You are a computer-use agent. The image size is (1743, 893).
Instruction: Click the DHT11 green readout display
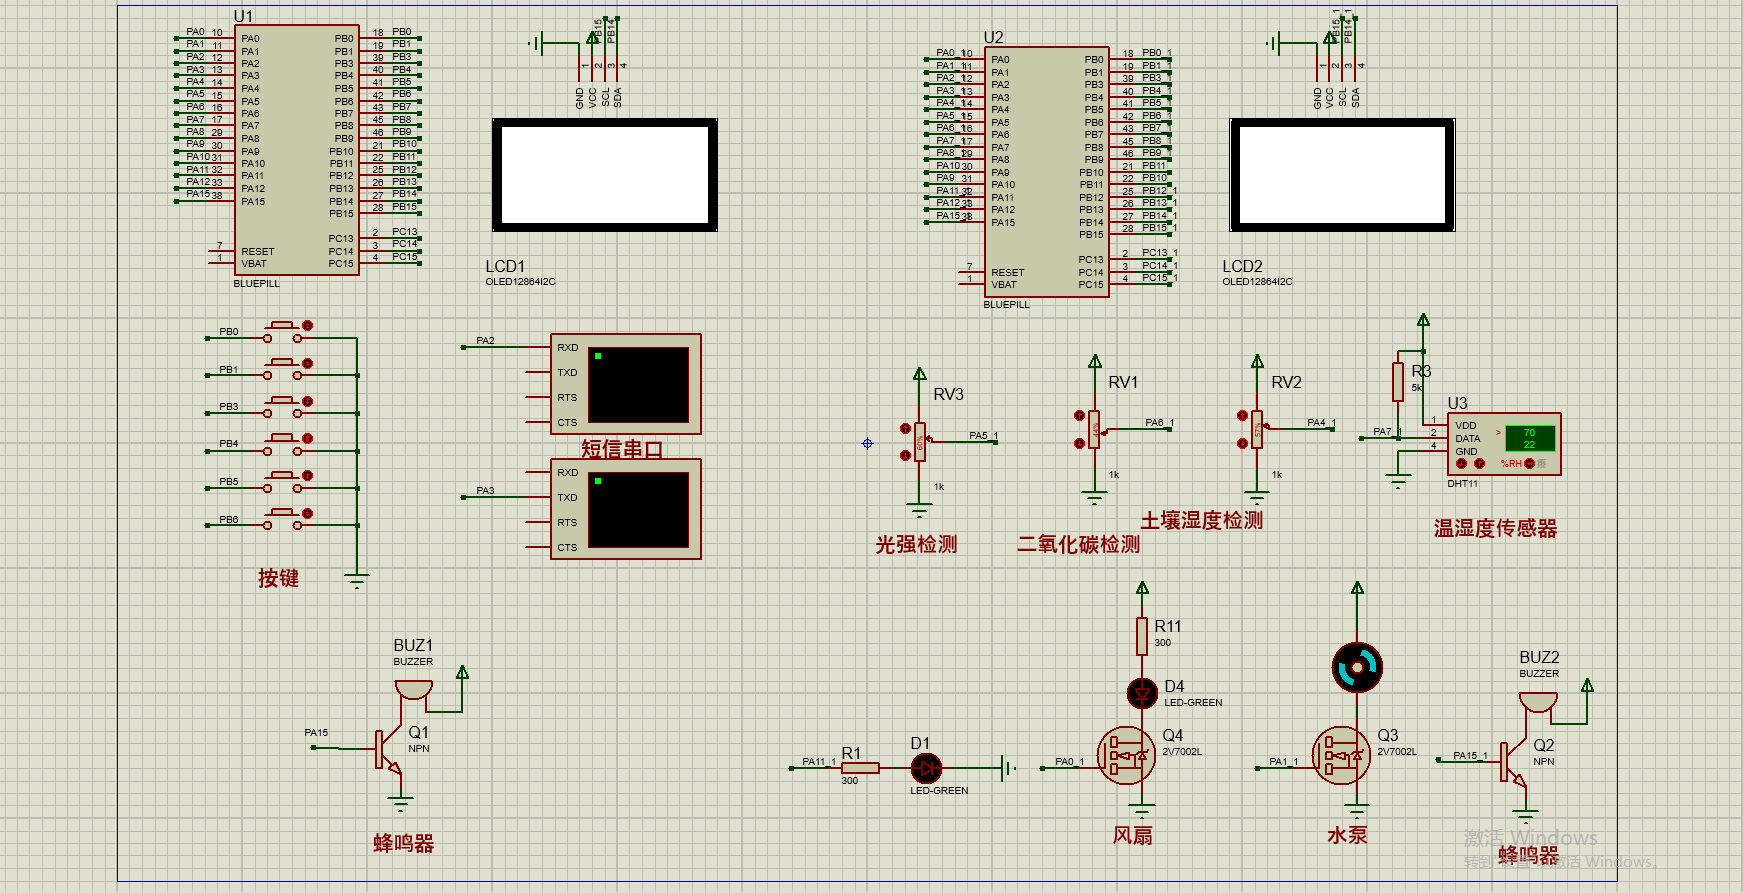(x=1530, y=439)
